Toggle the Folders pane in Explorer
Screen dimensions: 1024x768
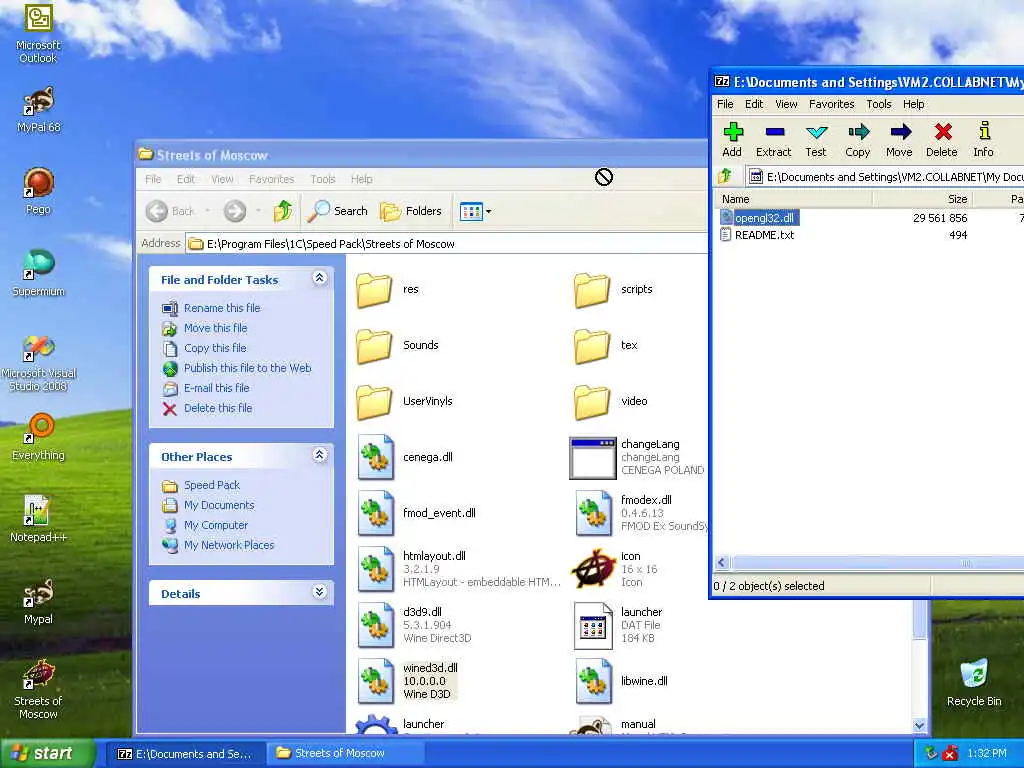pos(411,211)
